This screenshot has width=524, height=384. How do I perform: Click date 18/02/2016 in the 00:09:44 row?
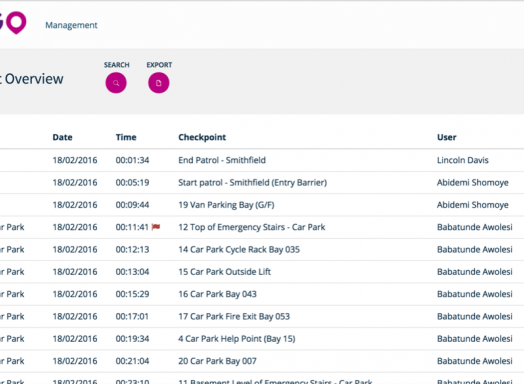tap(75, 205)
